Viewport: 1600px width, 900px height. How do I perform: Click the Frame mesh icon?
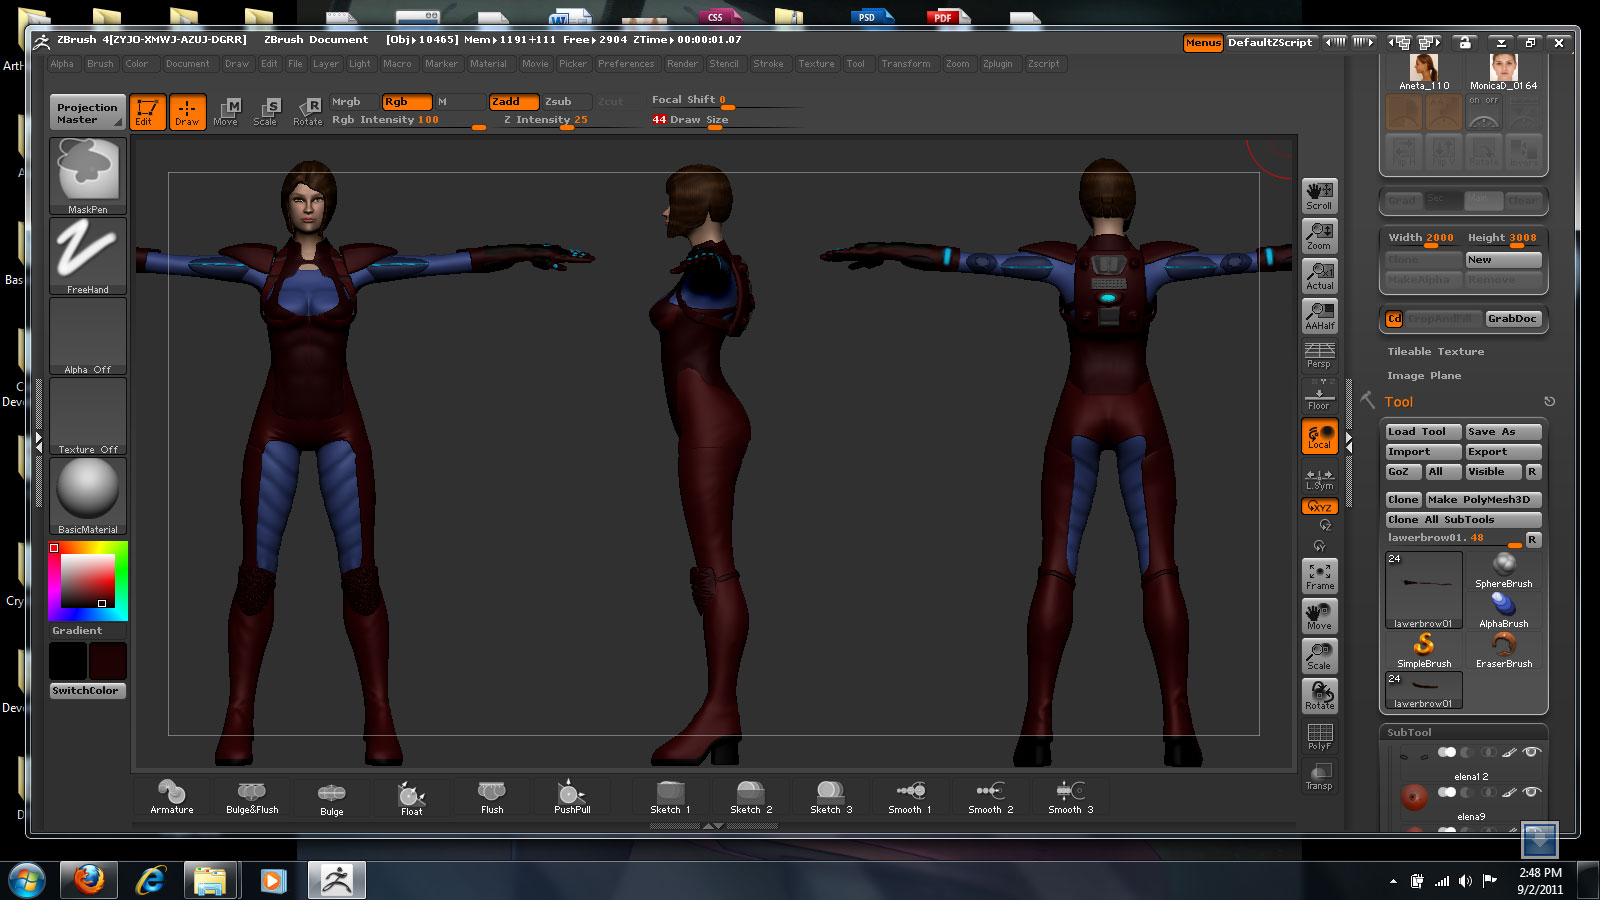coord(1319,575)
